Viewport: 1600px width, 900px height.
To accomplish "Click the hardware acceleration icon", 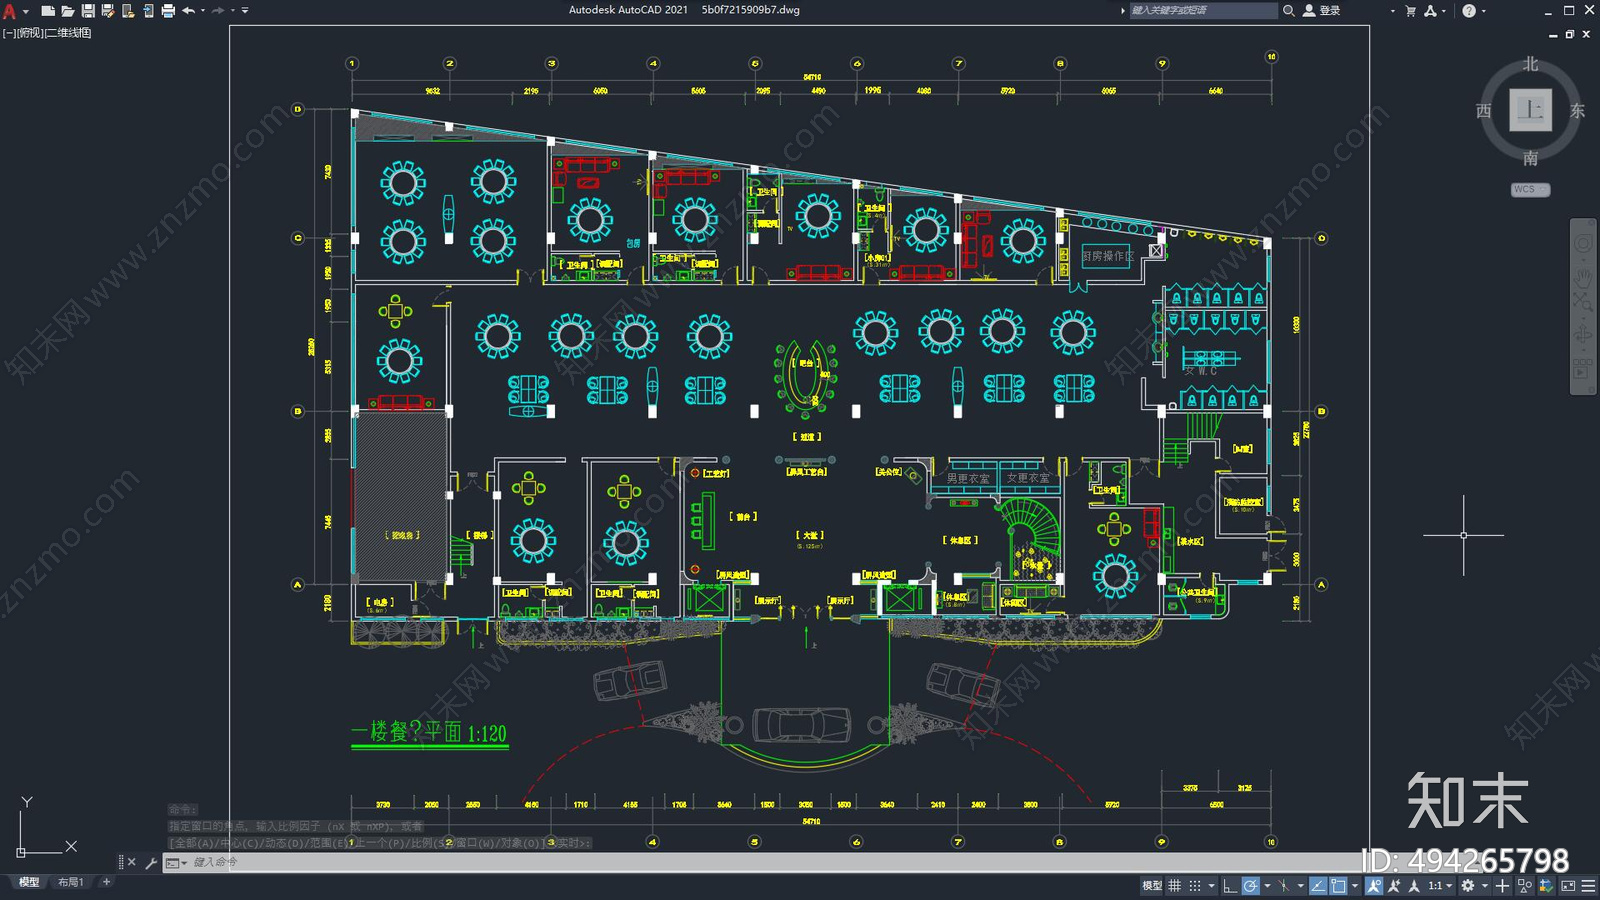I will pyautogui.click(x=1546, y=886).
